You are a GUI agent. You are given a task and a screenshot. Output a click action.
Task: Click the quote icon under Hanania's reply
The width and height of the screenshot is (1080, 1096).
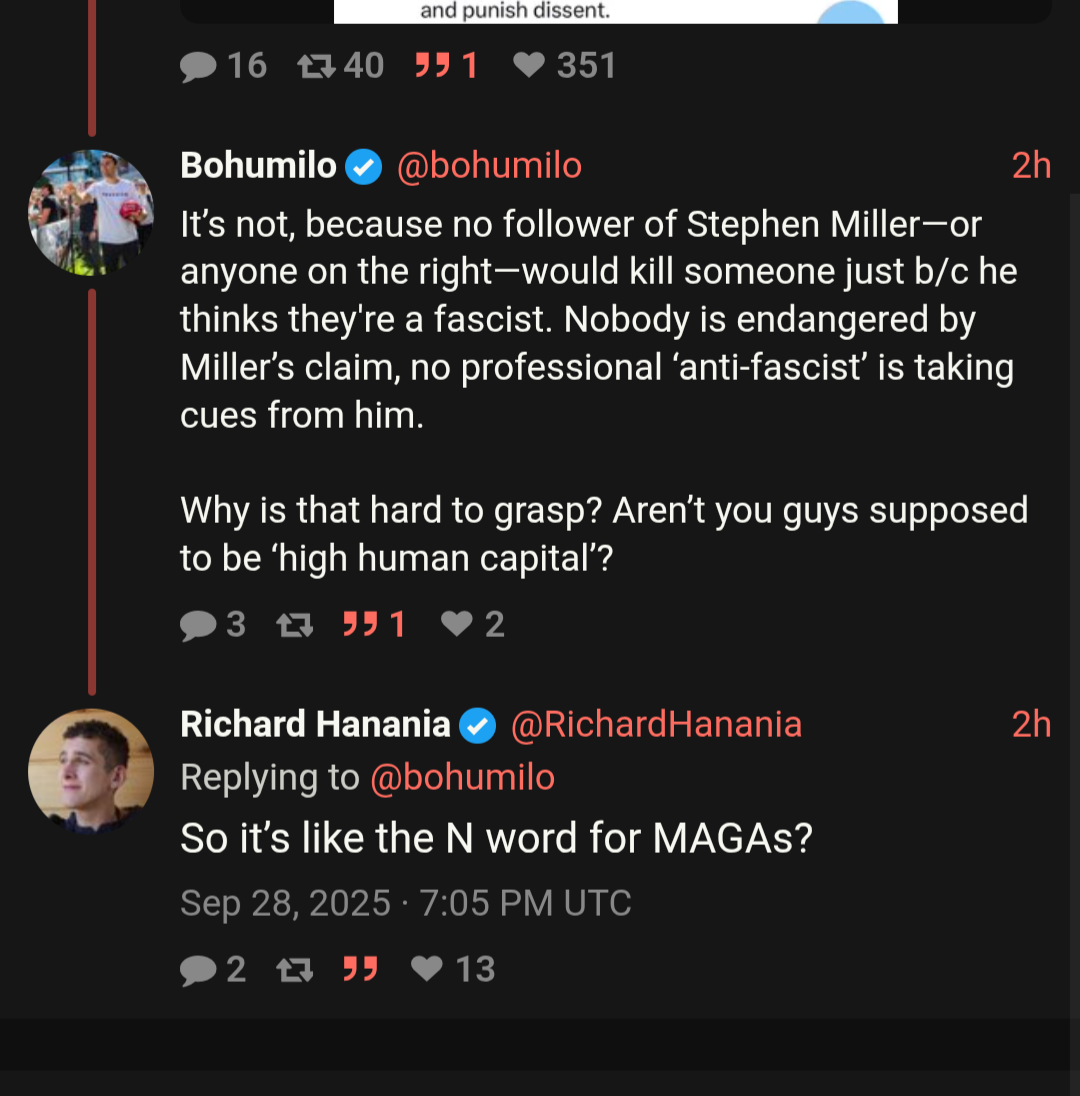(x=360, y=969)
